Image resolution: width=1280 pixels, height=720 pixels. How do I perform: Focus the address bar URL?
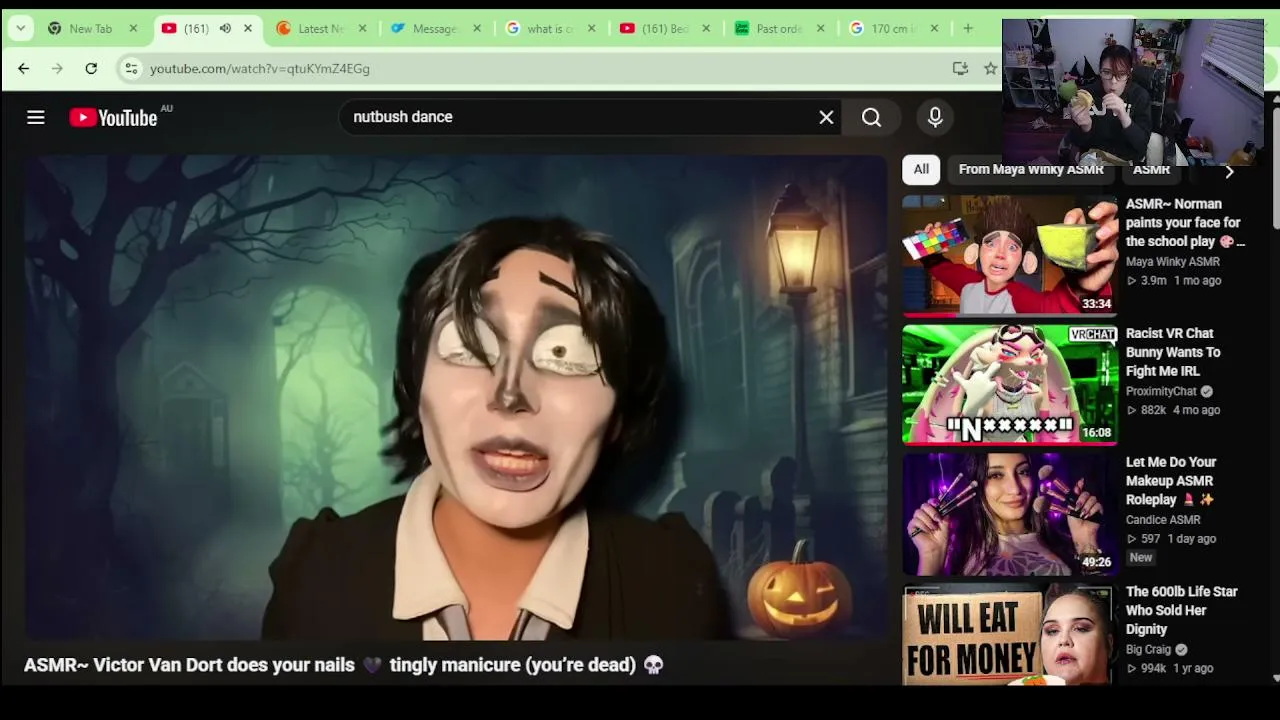(260, 68)
